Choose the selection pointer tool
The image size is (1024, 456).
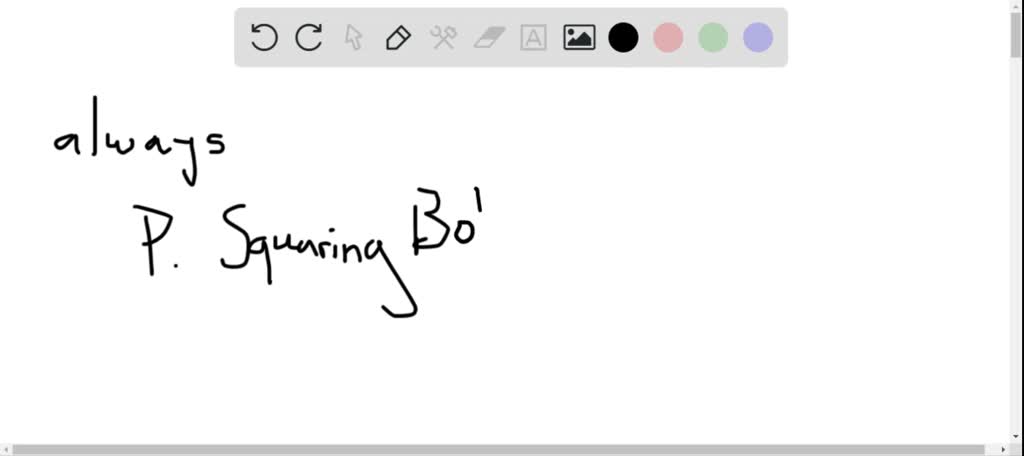click(353, 38)
